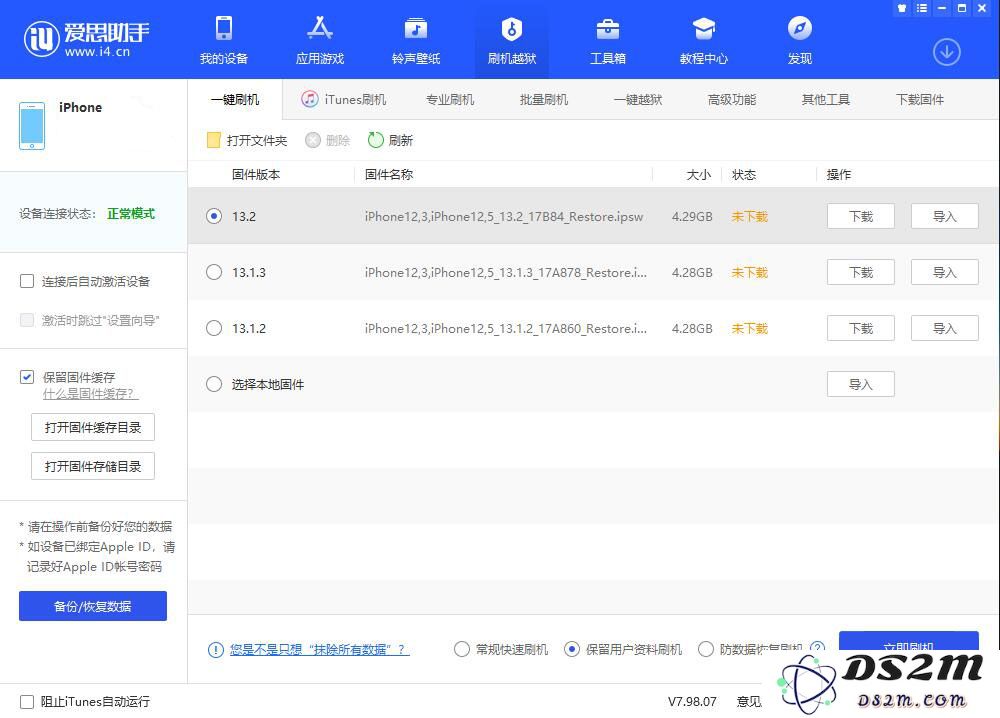
Task: Open 什么是固件缓存? link
Action: (91, 394)
